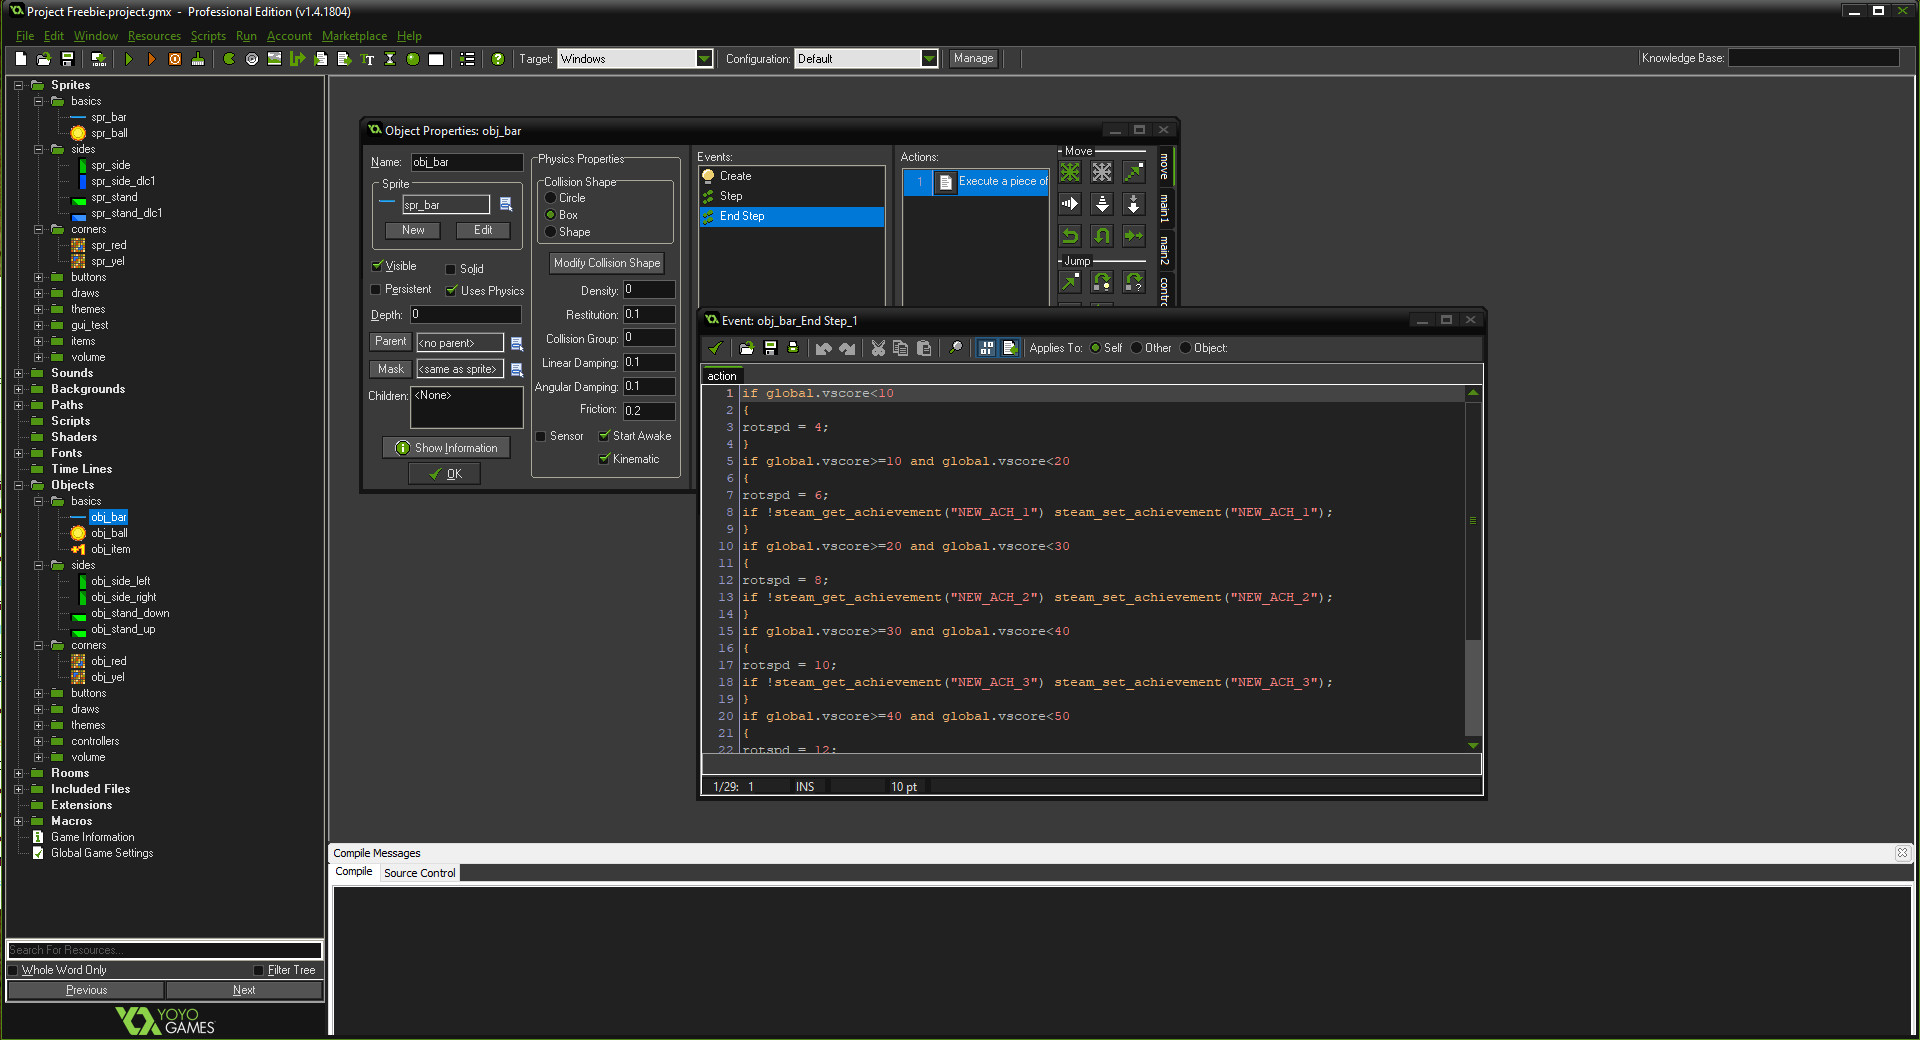Create a new timeline with the hourglass icon

click(390, 59)
